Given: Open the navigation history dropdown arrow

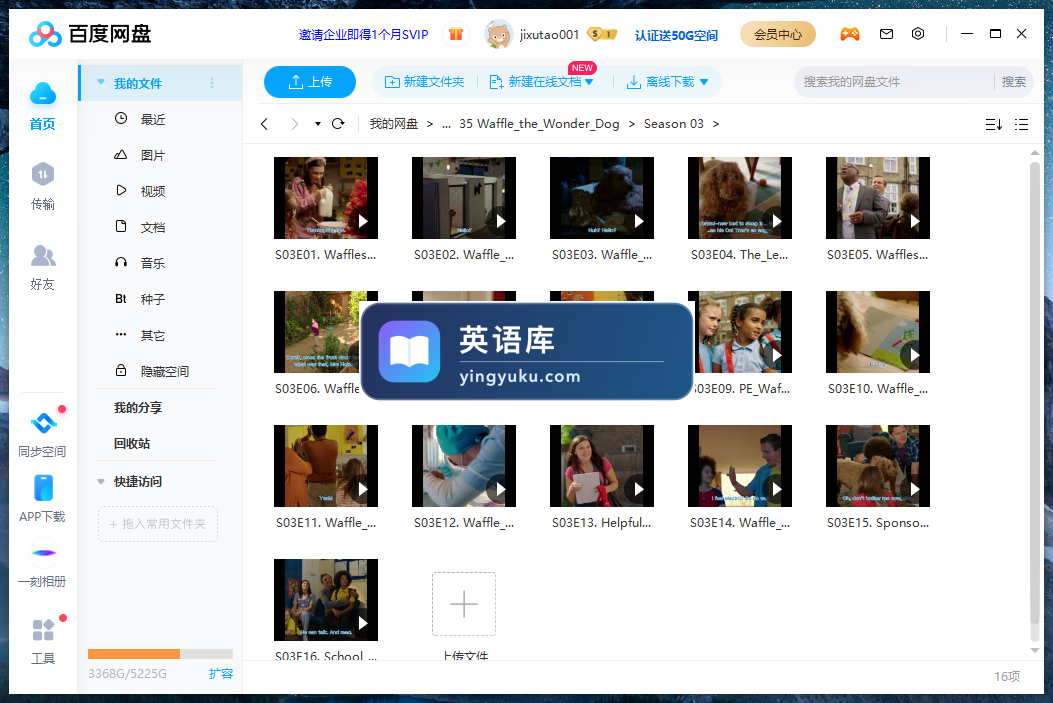Looking at the screenshot, I should pos(318,124).
